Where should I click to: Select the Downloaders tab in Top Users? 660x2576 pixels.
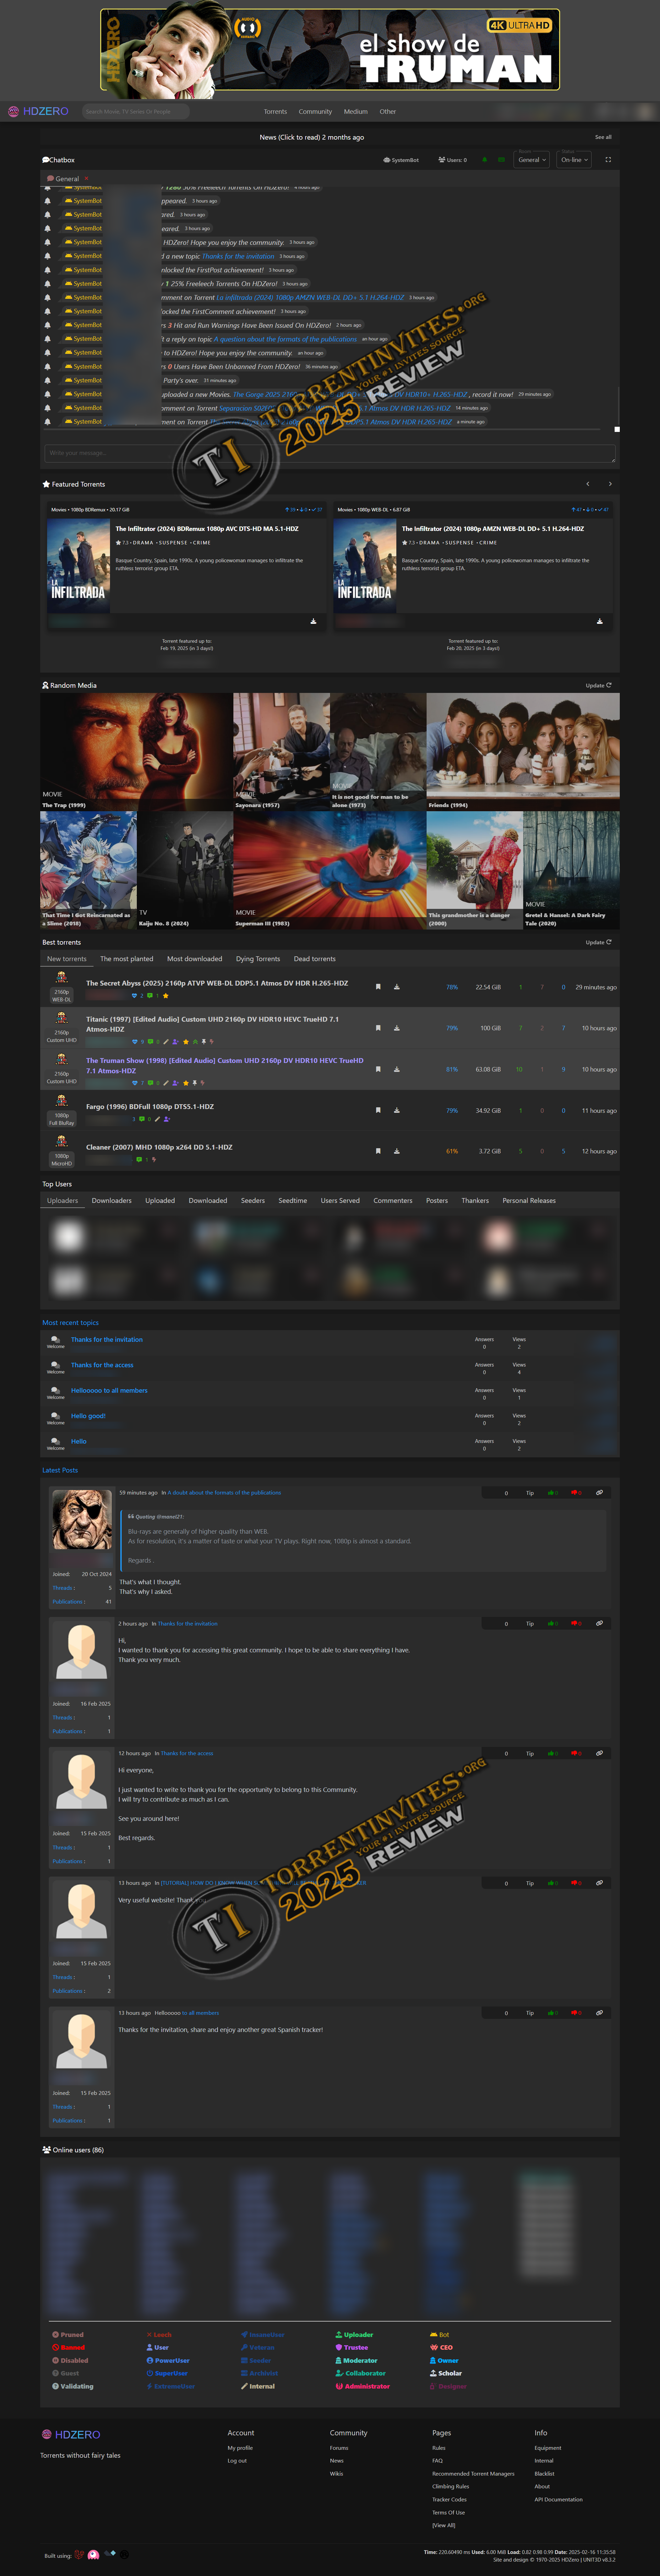point(112,1201)
